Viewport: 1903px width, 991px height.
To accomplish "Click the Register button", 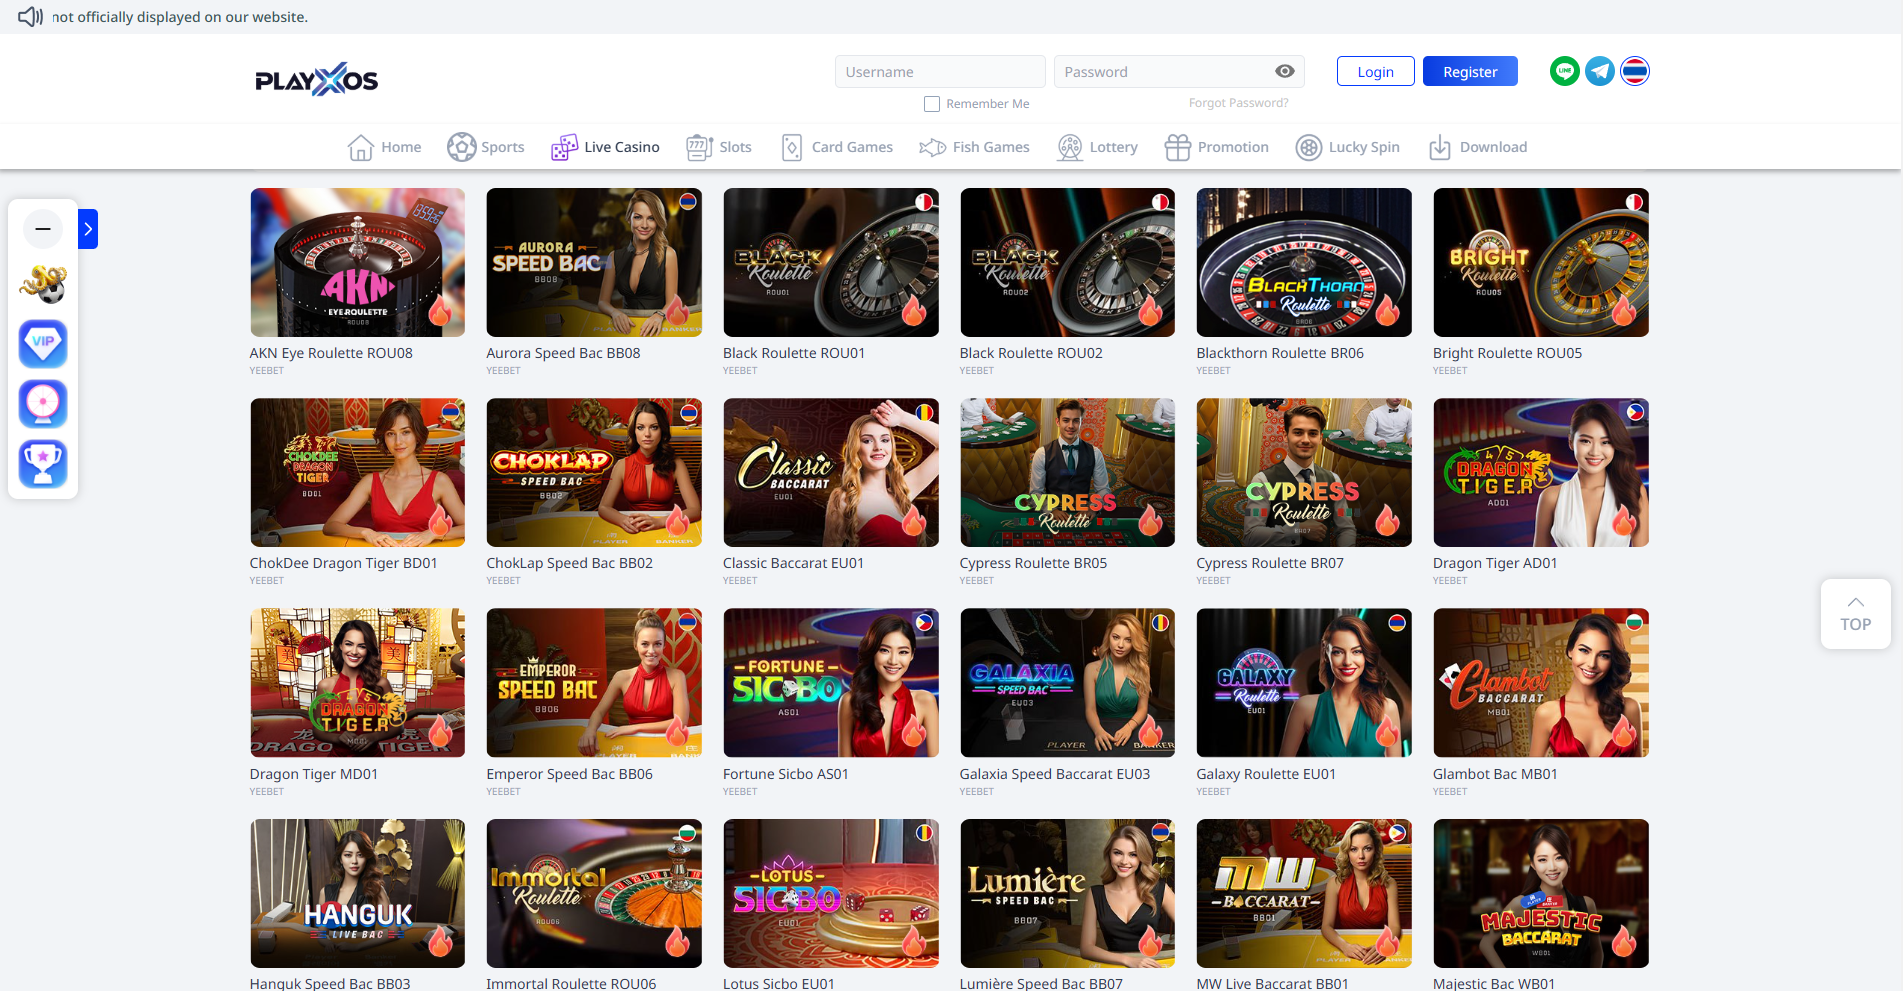I will point(1469,71).
